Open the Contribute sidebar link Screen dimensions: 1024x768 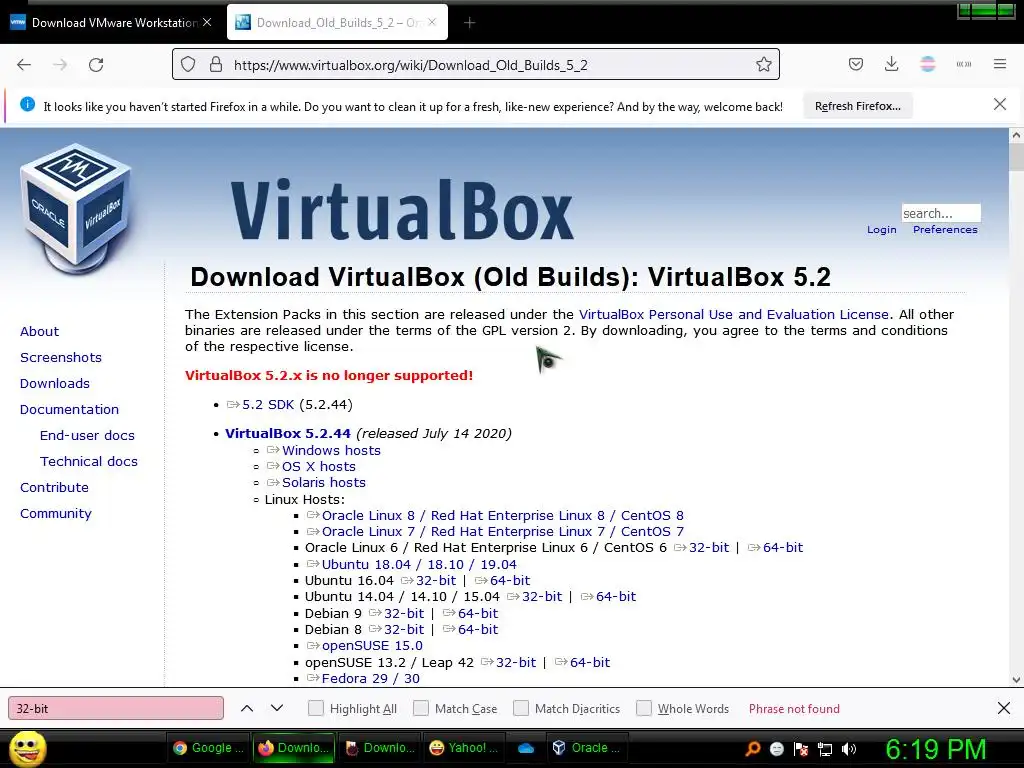tap(54, 488)
